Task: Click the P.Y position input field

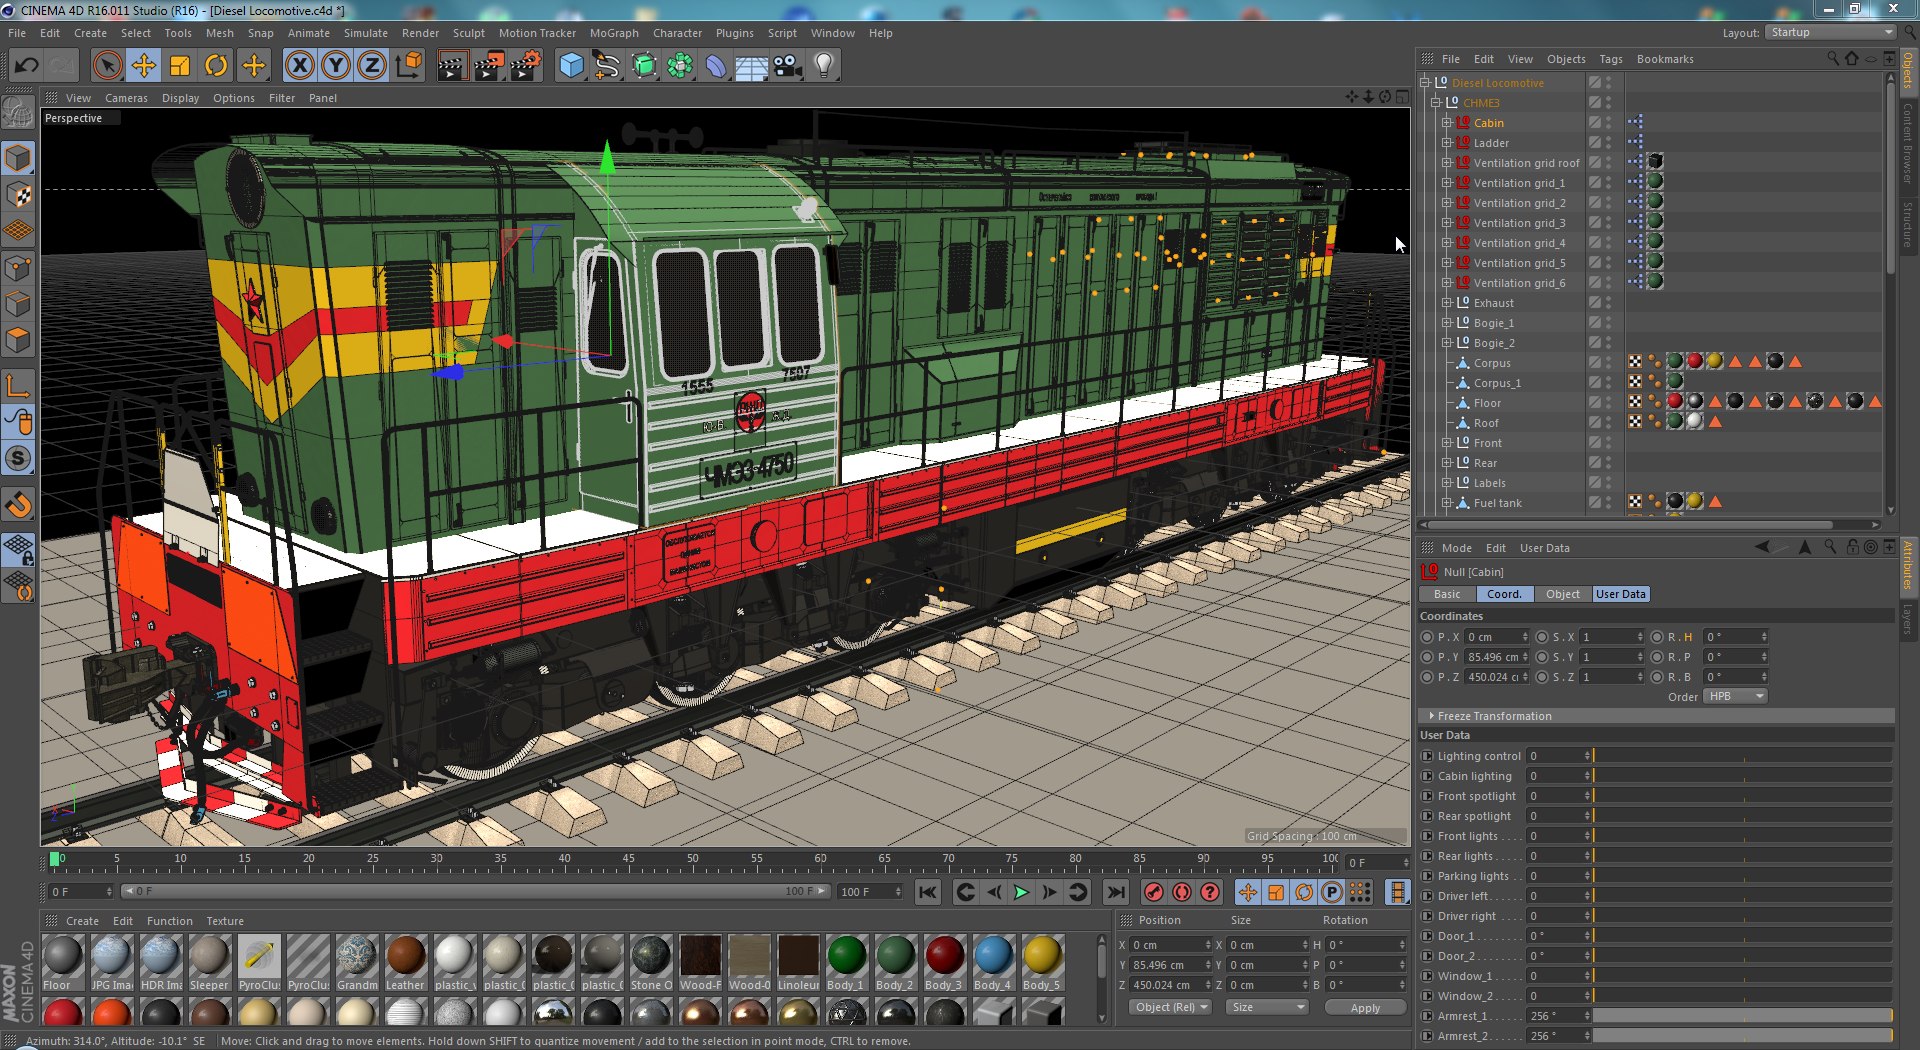Action: [1497, 657]
